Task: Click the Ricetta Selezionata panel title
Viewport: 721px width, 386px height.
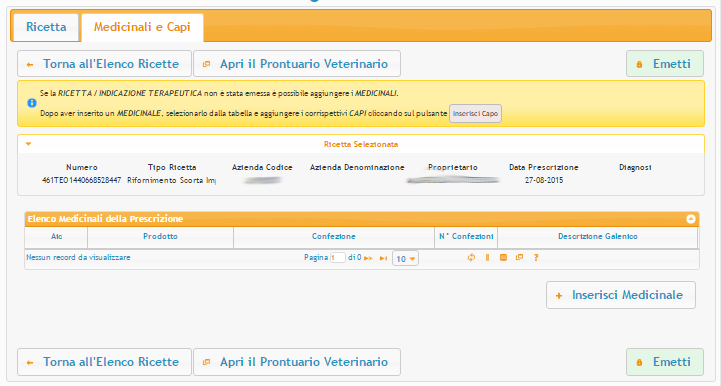Action: (x=361, y=144)
